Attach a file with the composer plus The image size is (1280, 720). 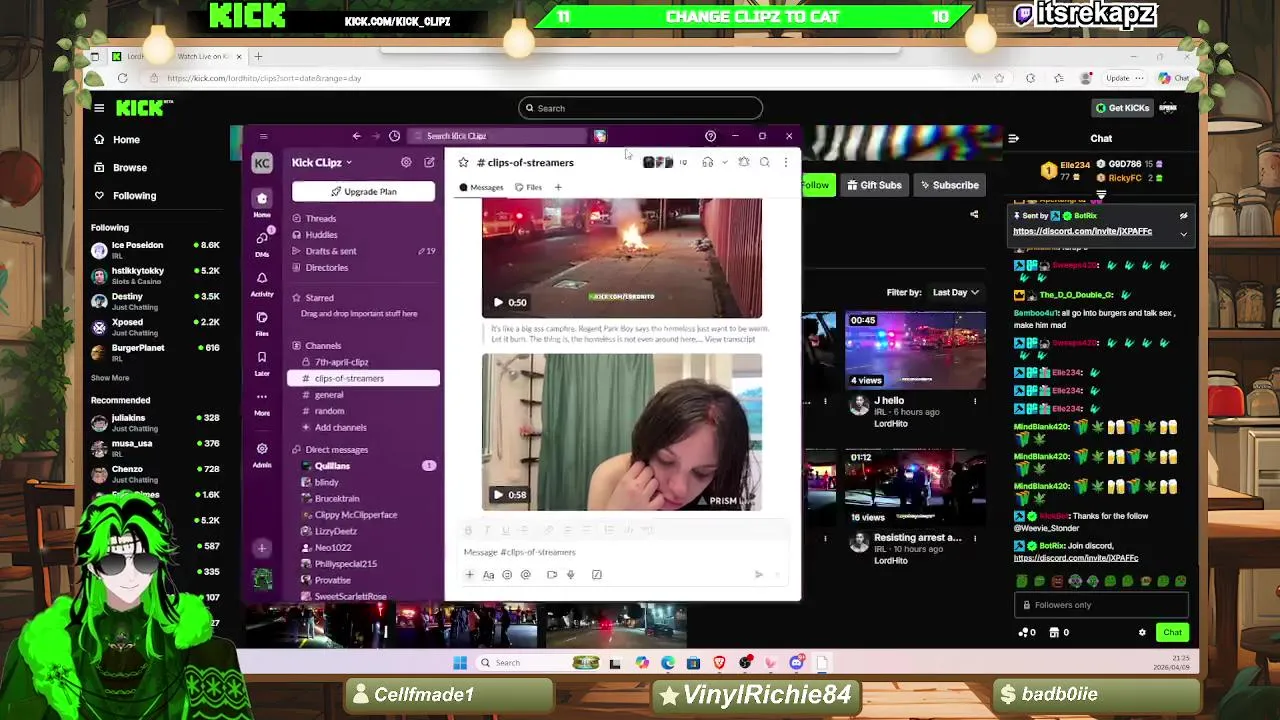(469, 575)
